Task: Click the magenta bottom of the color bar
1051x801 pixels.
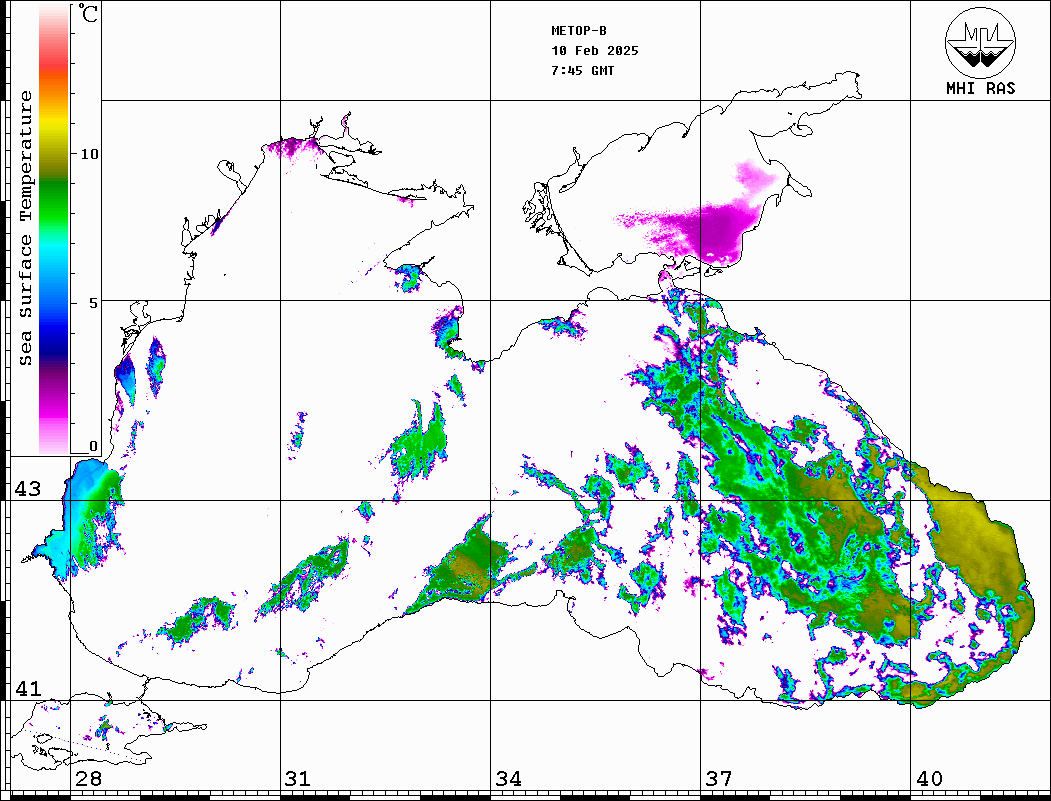Action: 54,409
